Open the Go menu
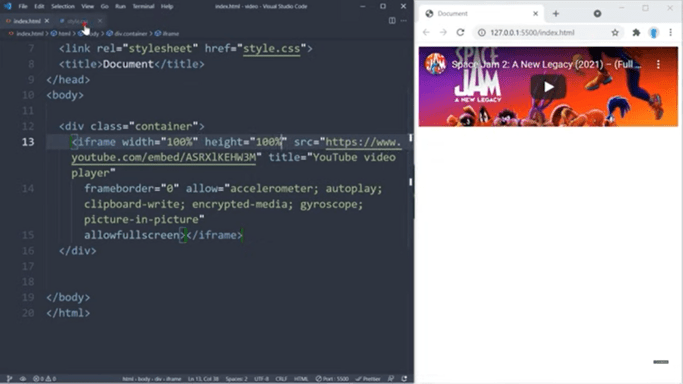The height and width of the screenshot is (384, 683). [105, 7]
